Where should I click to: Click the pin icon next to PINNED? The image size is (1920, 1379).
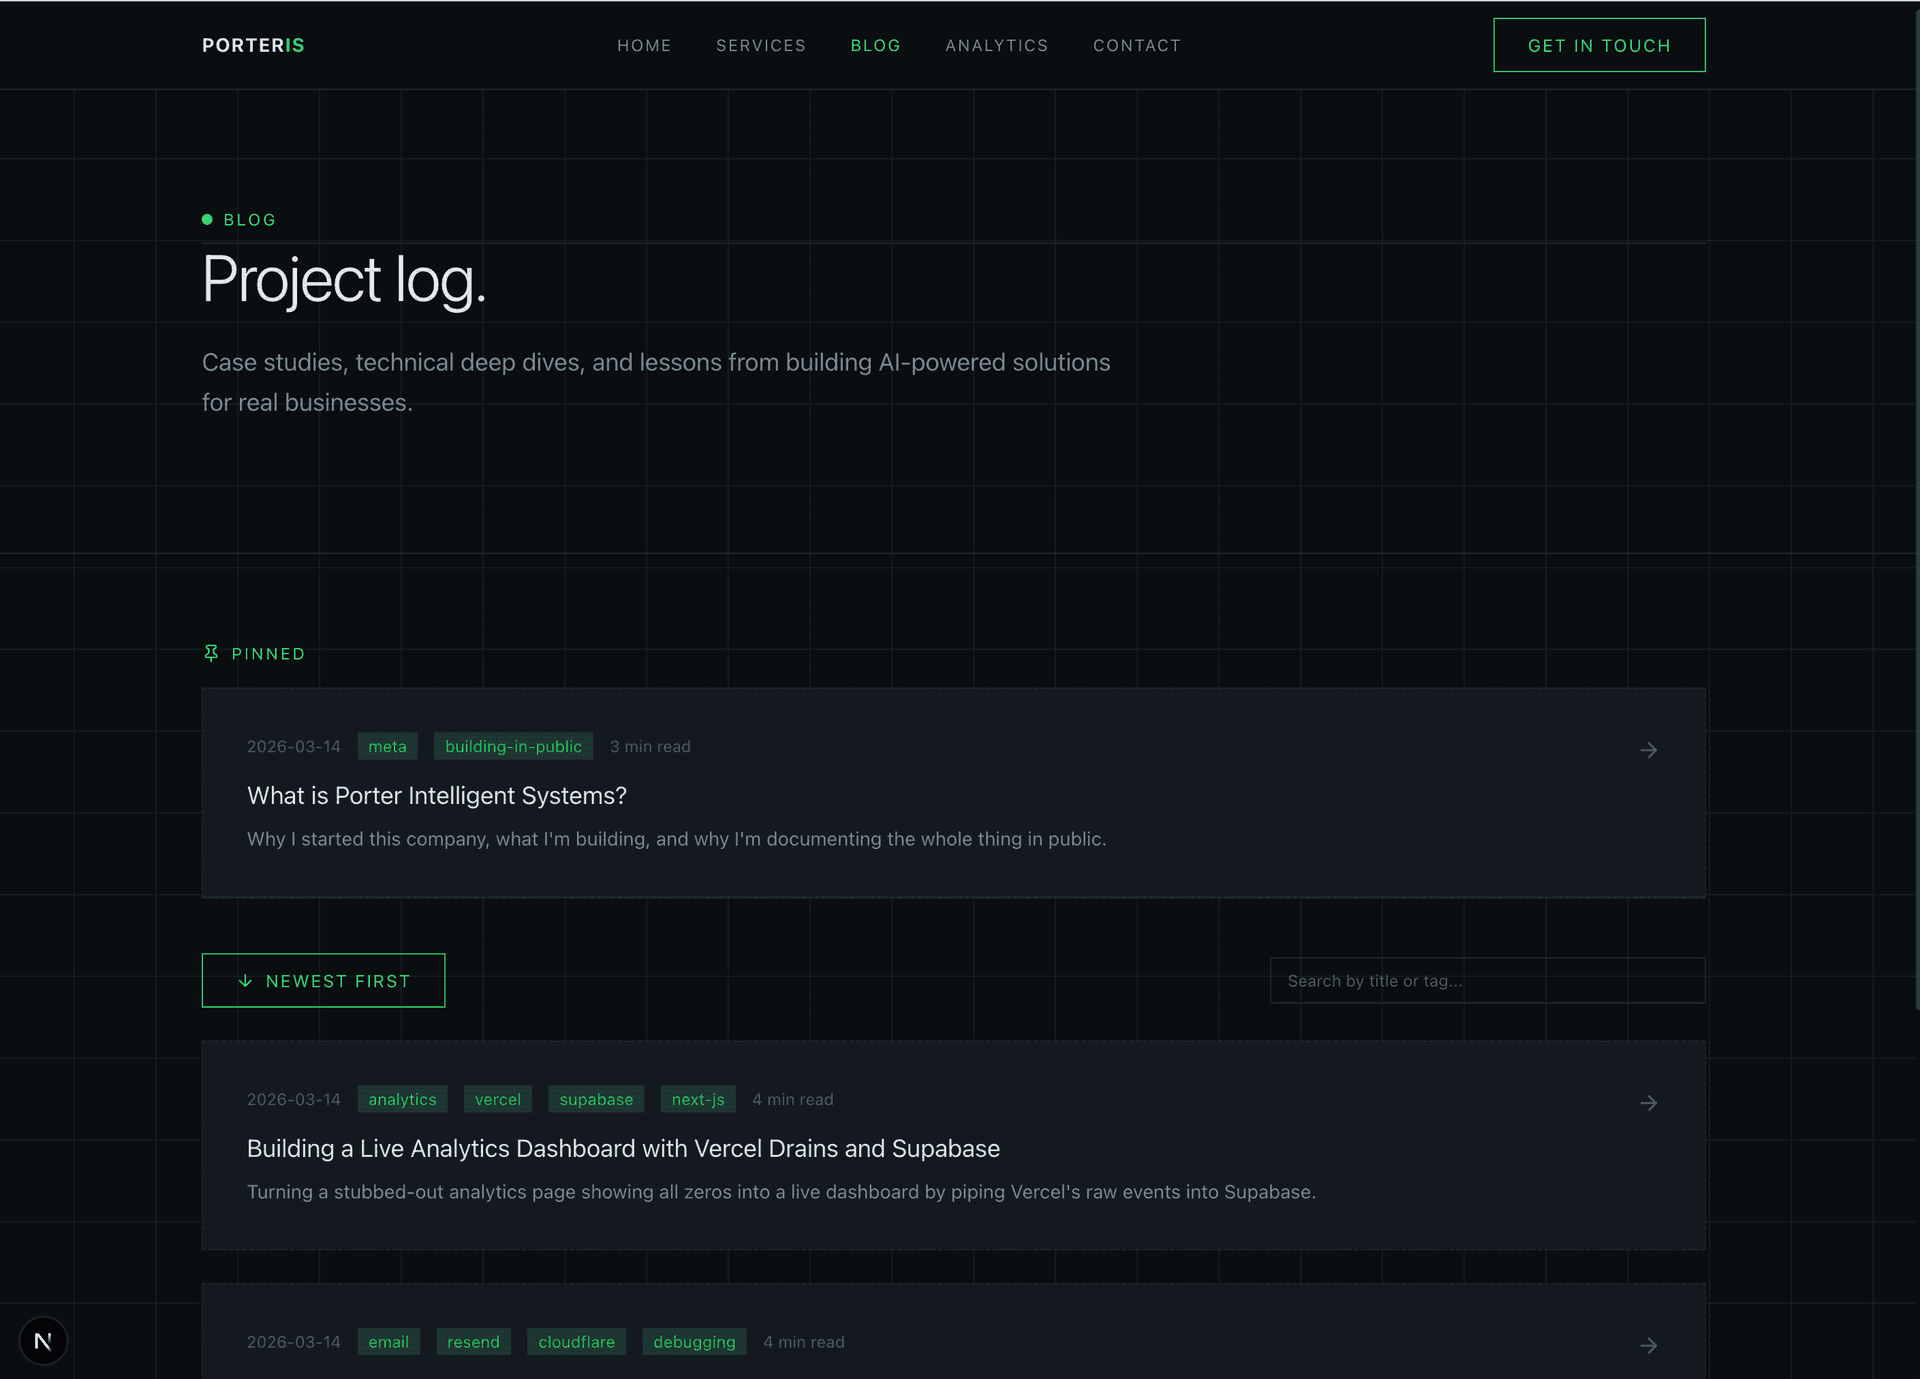(211, 653)
